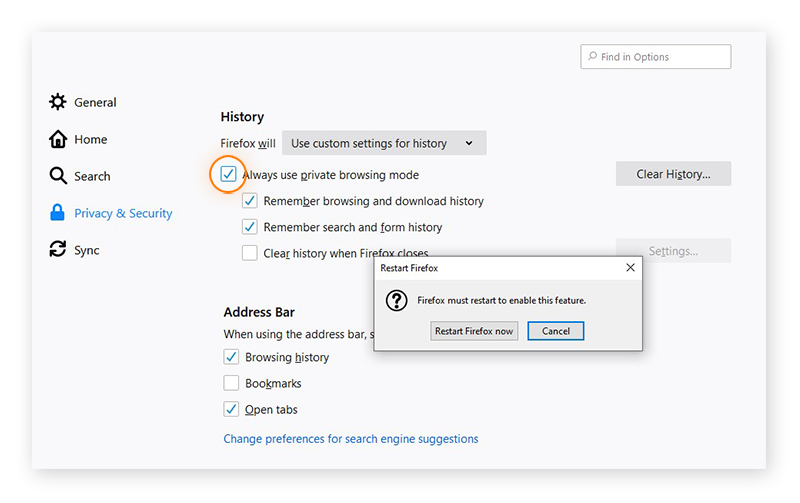Focus the Find in Options search field
The height and width of the screenshot is (503, 800).
pyautogui.click(x=656, y=57)
